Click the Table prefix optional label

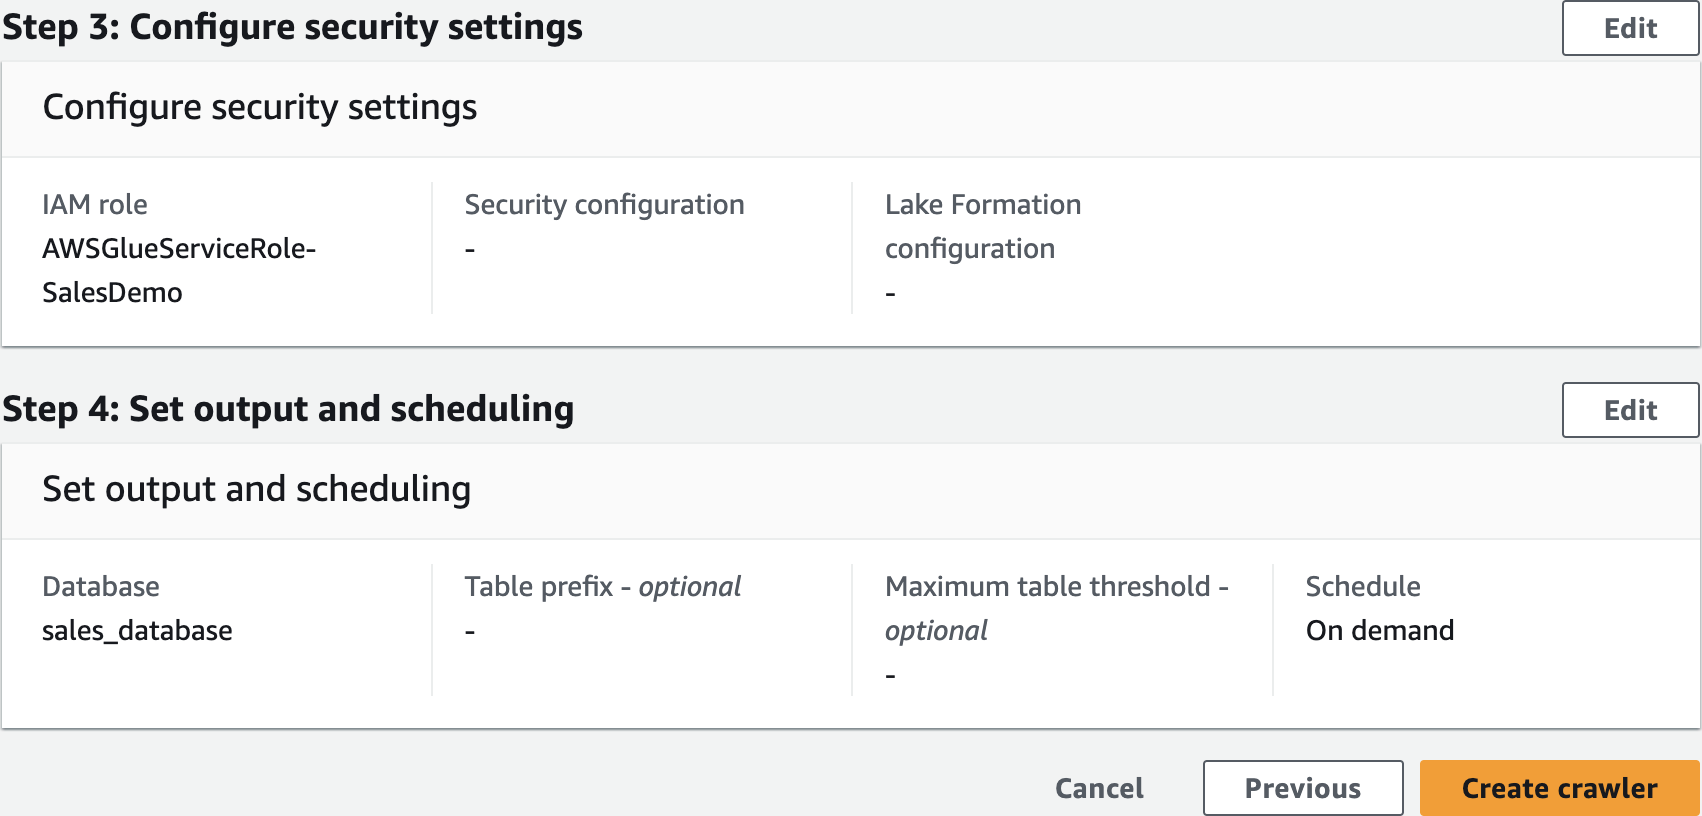tap(602, 587)
